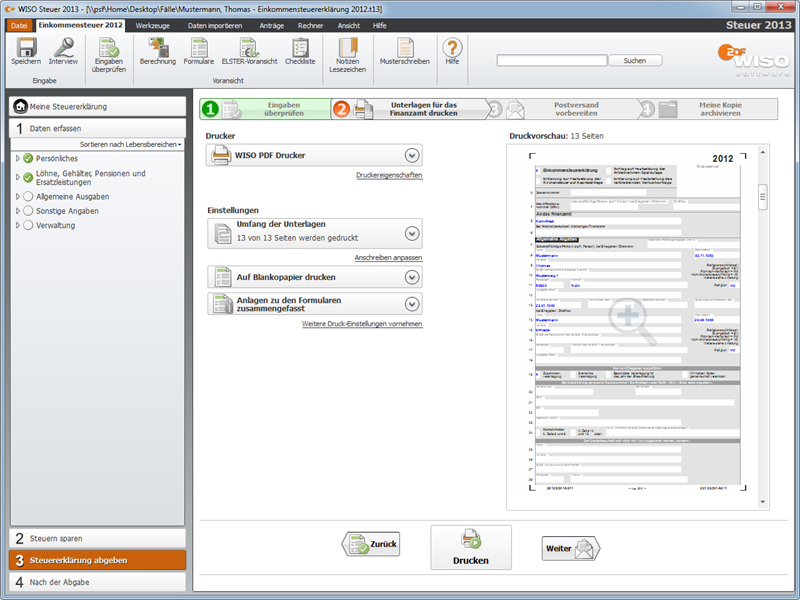Go to step 3 Postversand vorbereiten
This screenshot has width=800, height=600.
(x=563, y=109)
